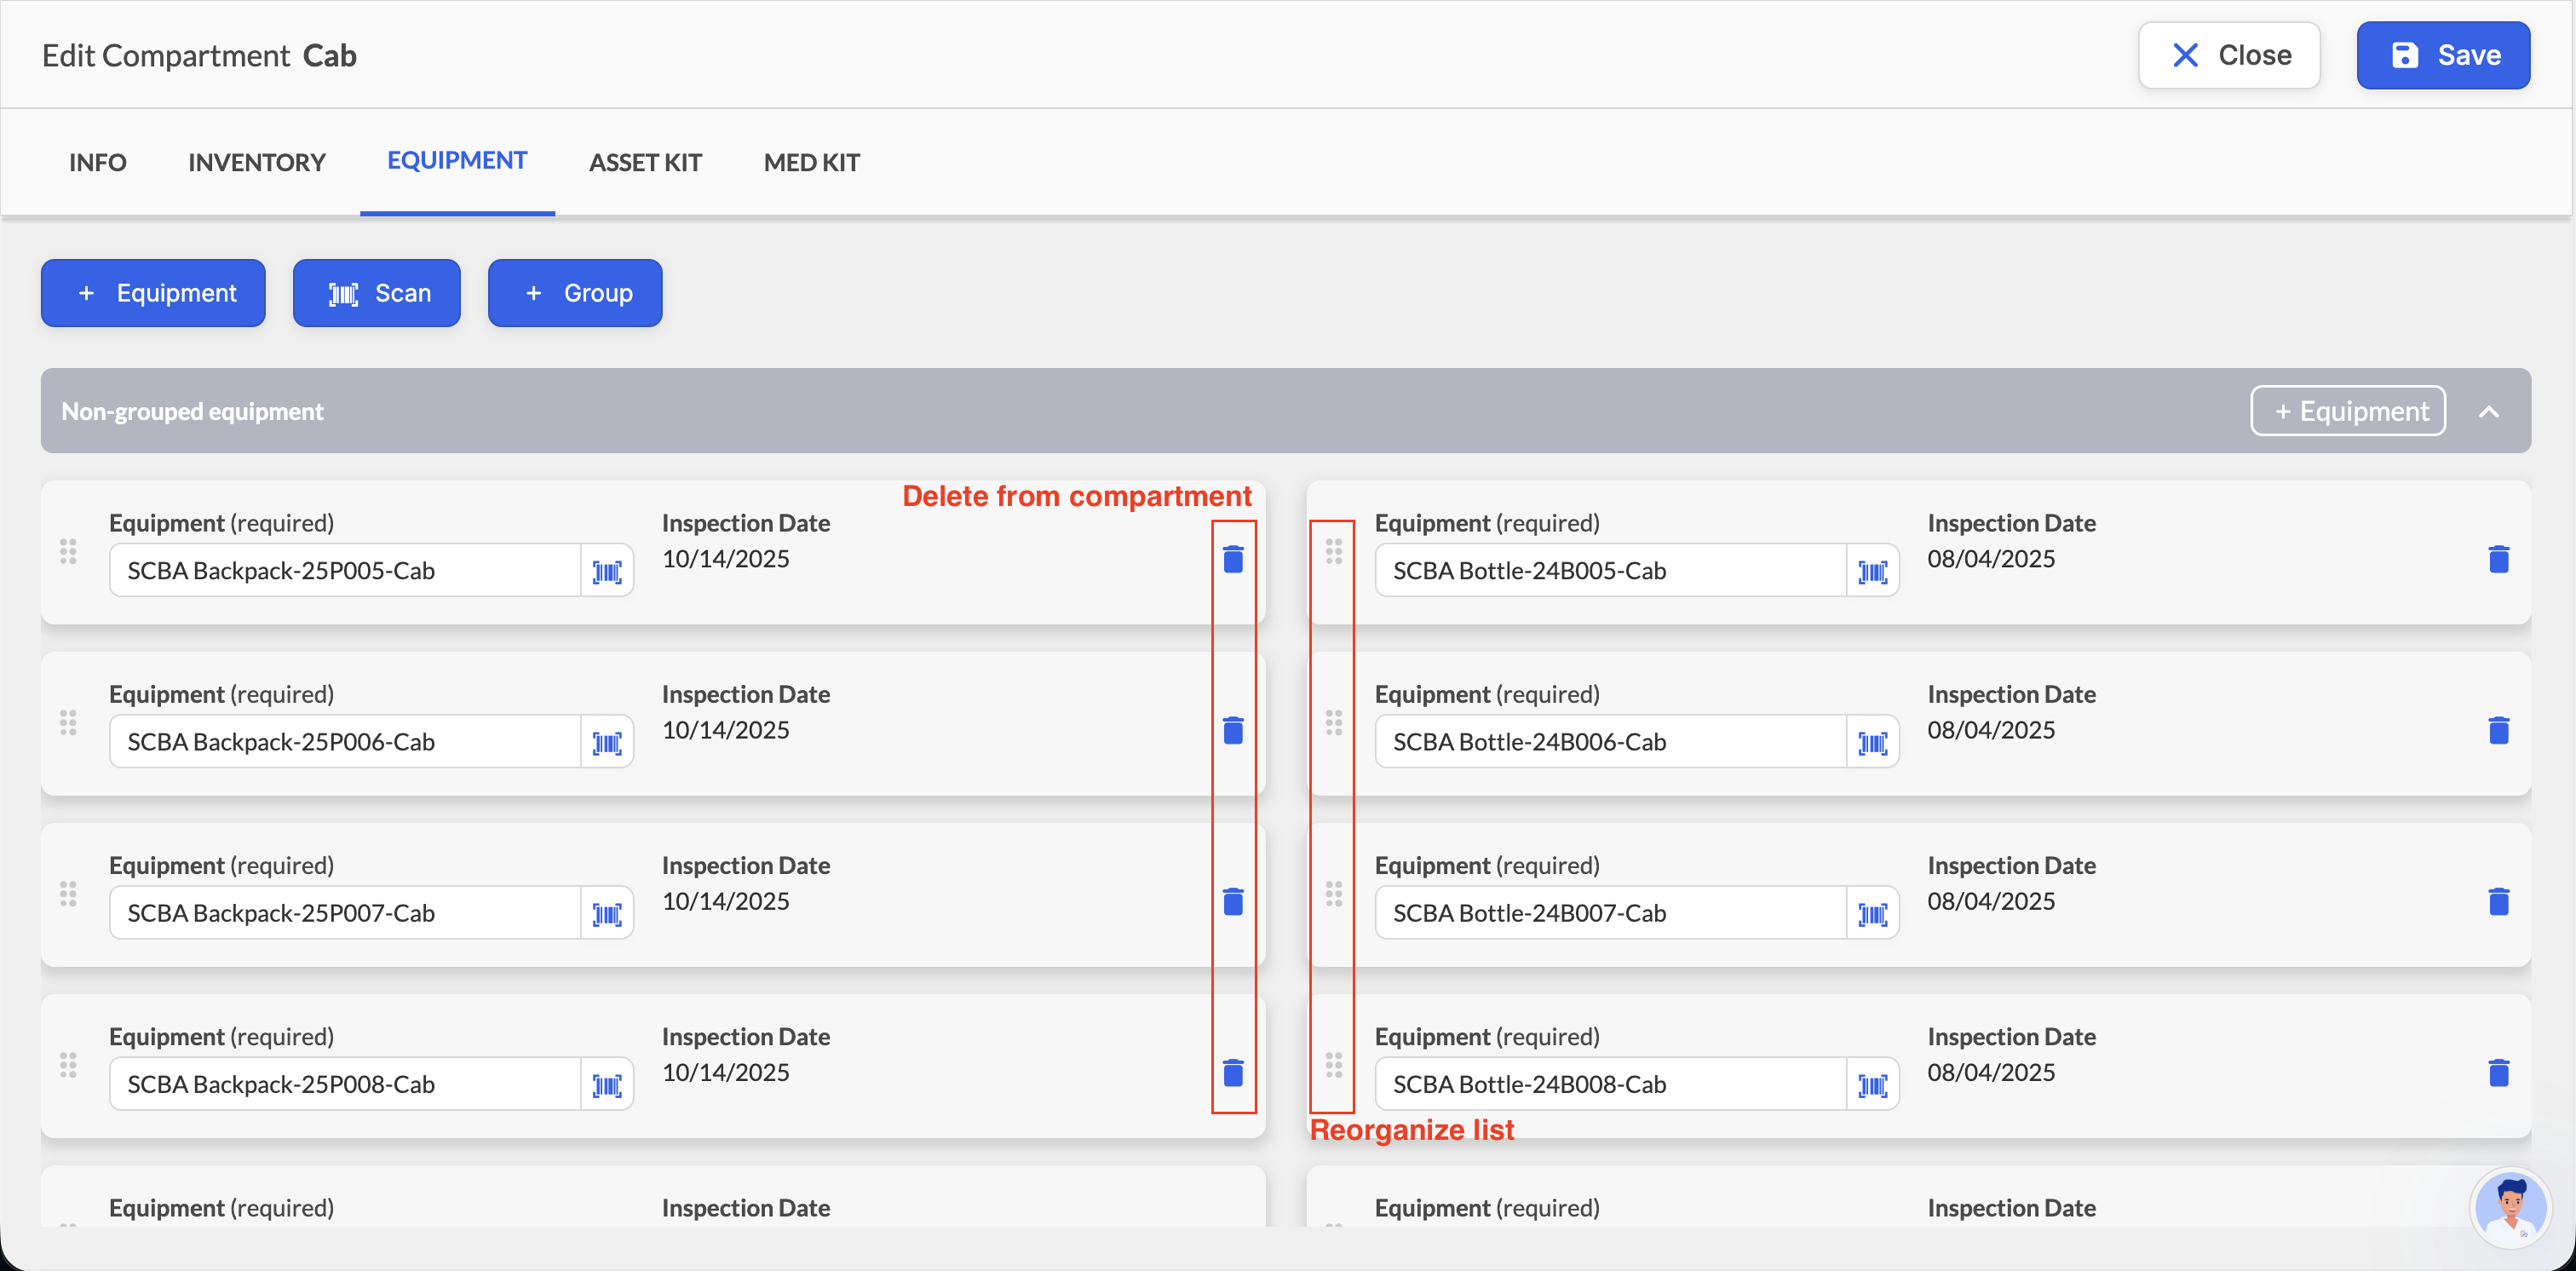Remove SCBA Bottle-24B006-Cab via trash icon
Image resolution: width=2576 pixels, height=1271 pixels.
2498,730
